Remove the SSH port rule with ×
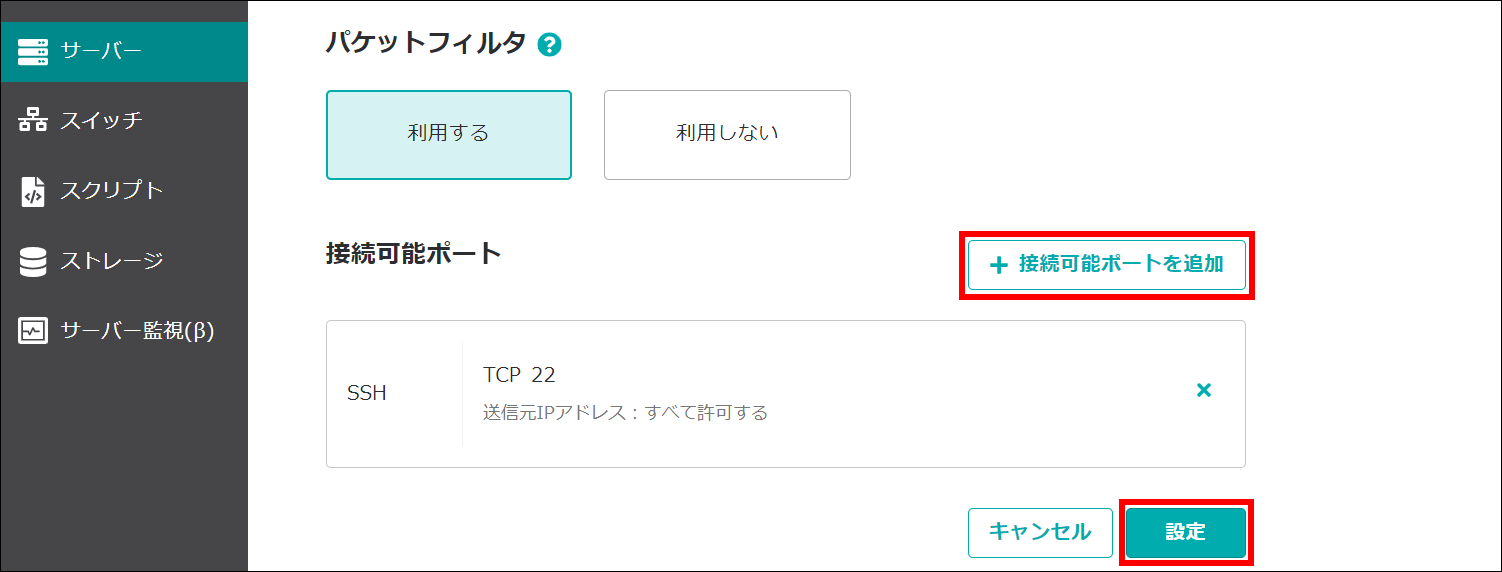 [1204, 391]
